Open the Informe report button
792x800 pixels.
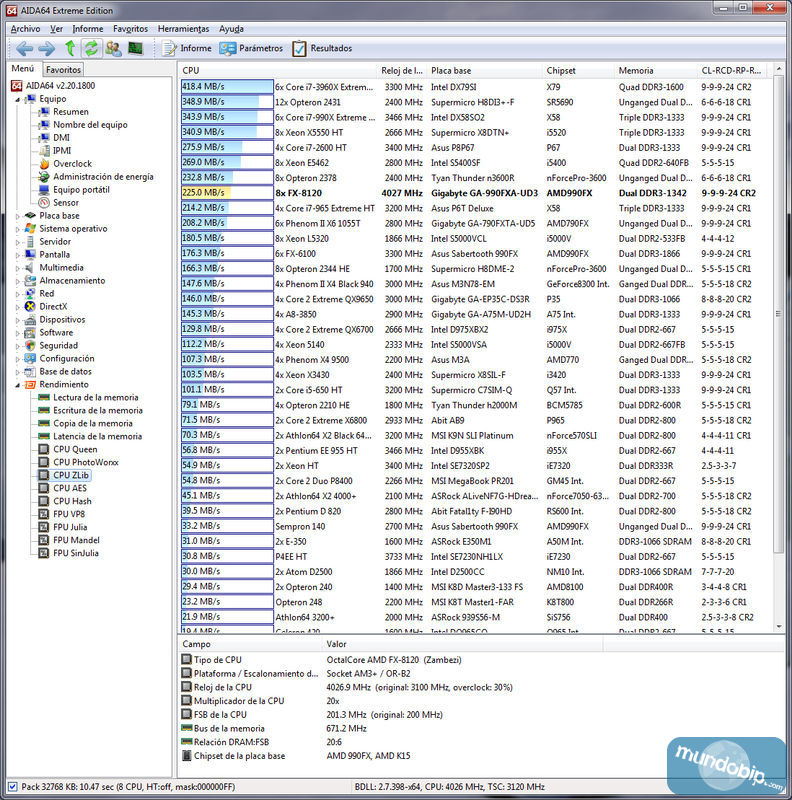pyautogui.click(x=187, y=48)
